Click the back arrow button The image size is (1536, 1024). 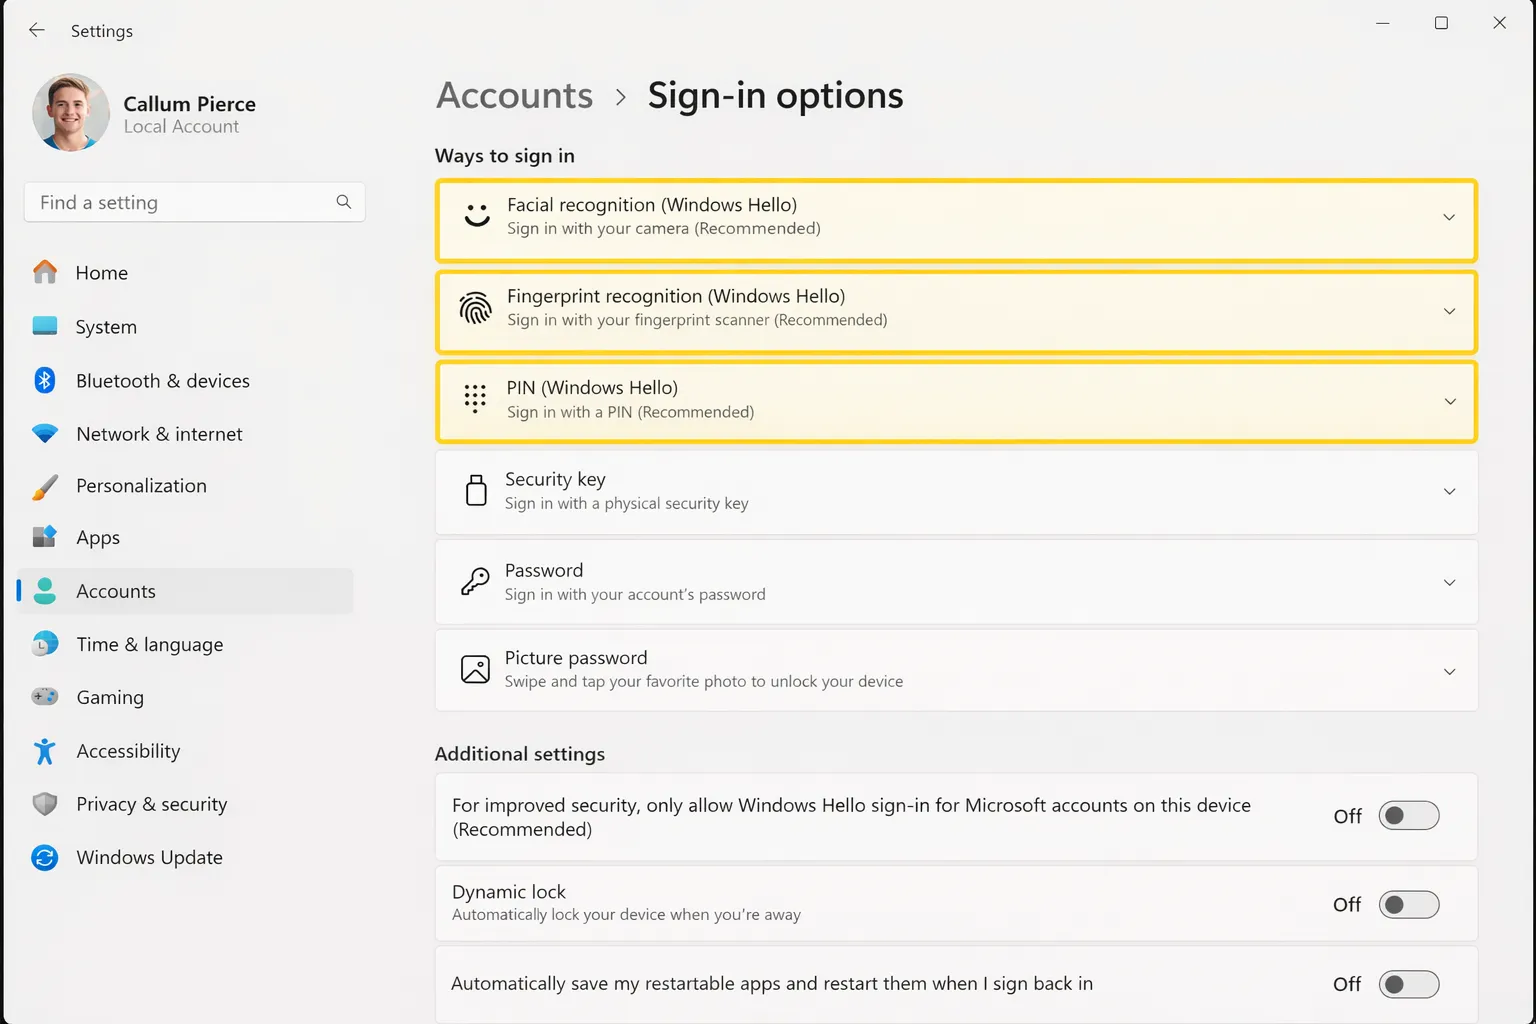point(36,30)
